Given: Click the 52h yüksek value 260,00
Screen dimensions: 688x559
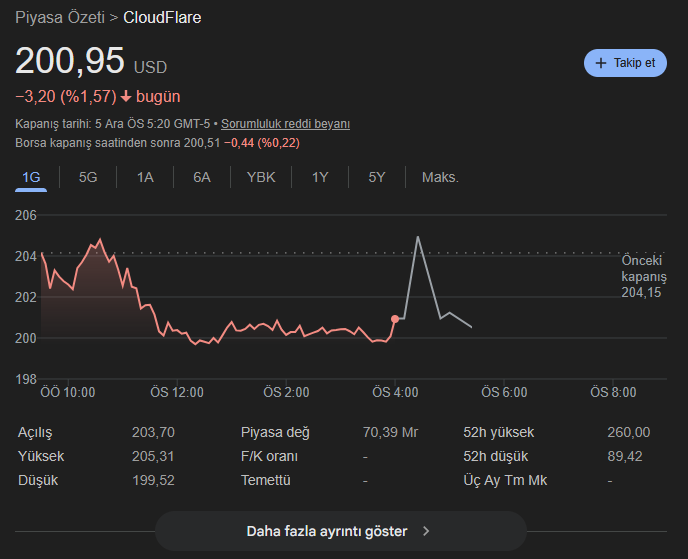Looking at the screenshot, I should pos(628,432).
